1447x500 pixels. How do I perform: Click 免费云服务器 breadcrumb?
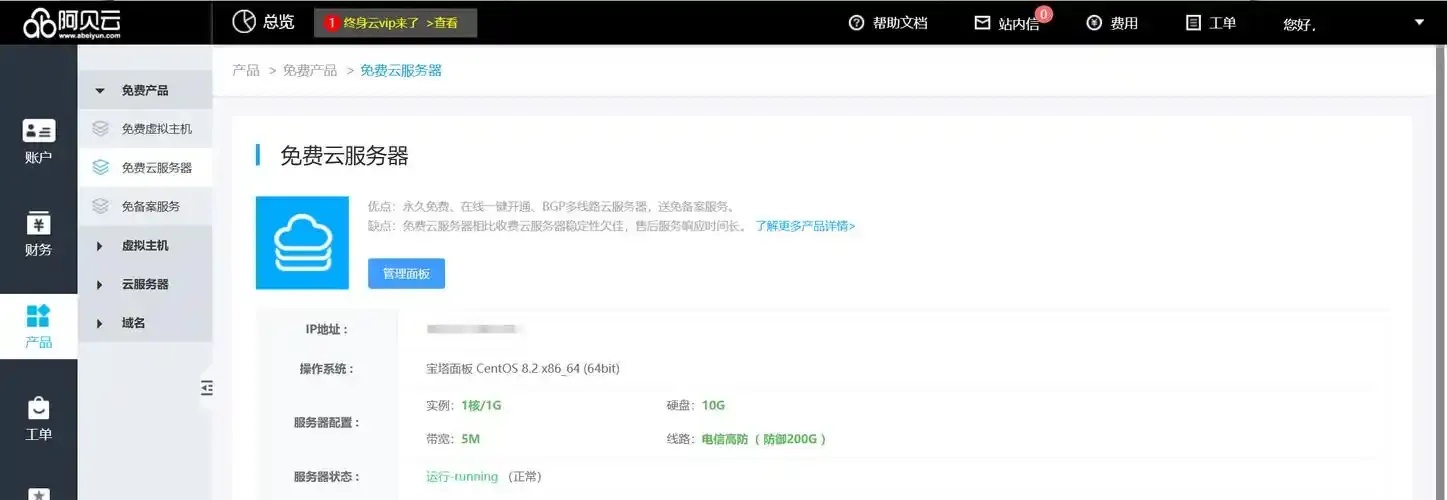click(x=401, y=70)
